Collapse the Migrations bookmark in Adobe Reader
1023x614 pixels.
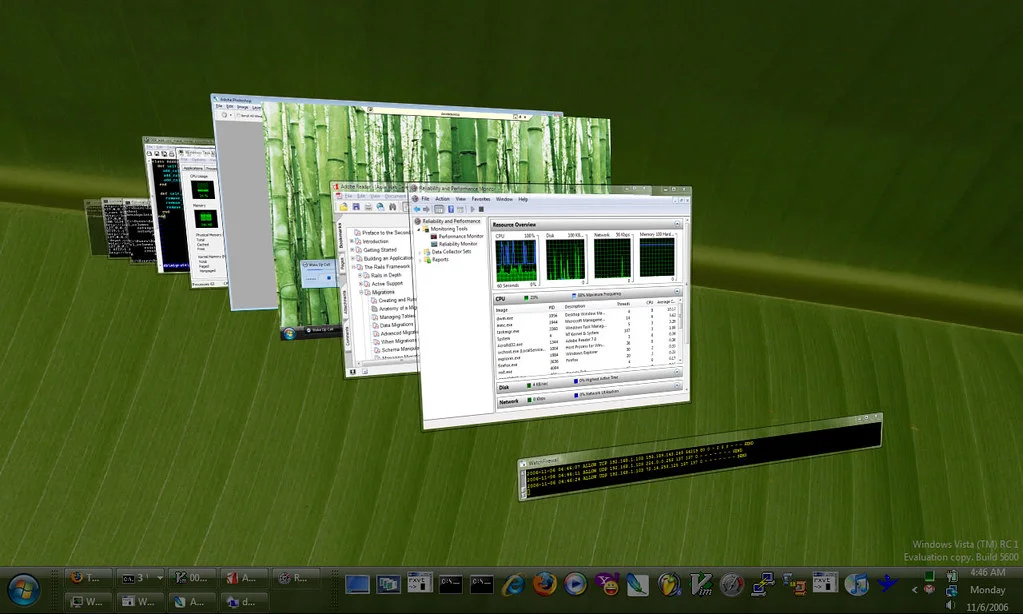click(x=361, y=292)
